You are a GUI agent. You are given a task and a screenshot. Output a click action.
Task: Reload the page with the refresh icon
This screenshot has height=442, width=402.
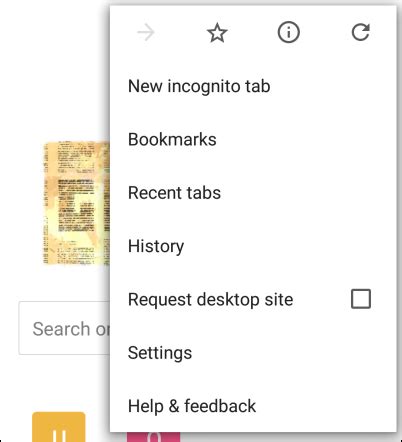point(361,32)
